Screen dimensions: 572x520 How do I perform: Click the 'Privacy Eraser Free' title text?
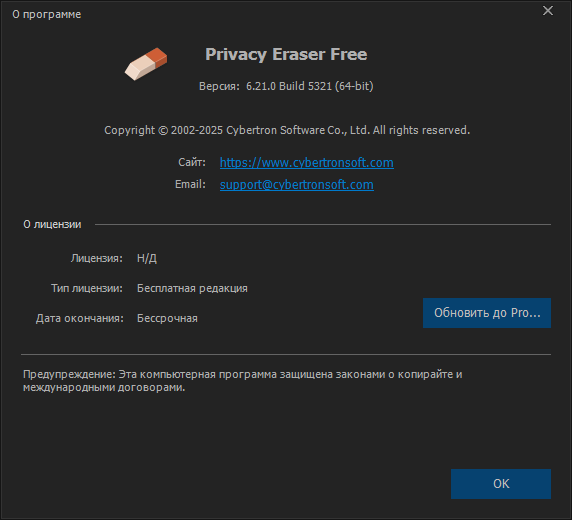[286, 54]
